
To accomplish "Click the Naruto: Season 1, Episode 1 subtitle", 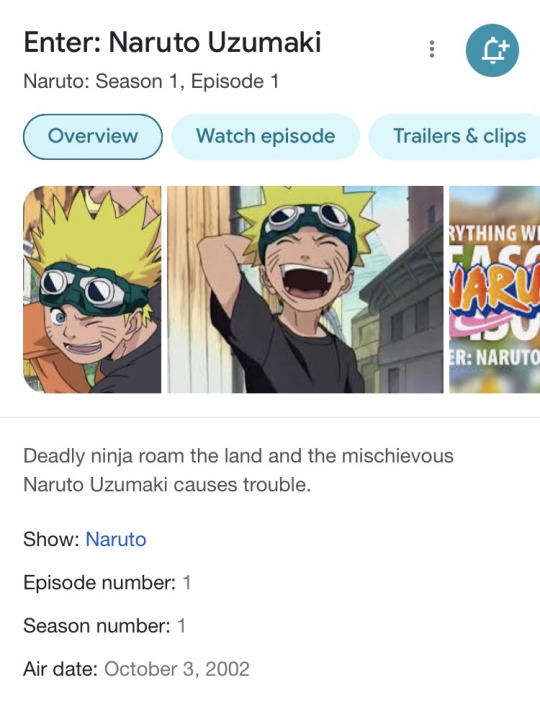I will [151, 81].
